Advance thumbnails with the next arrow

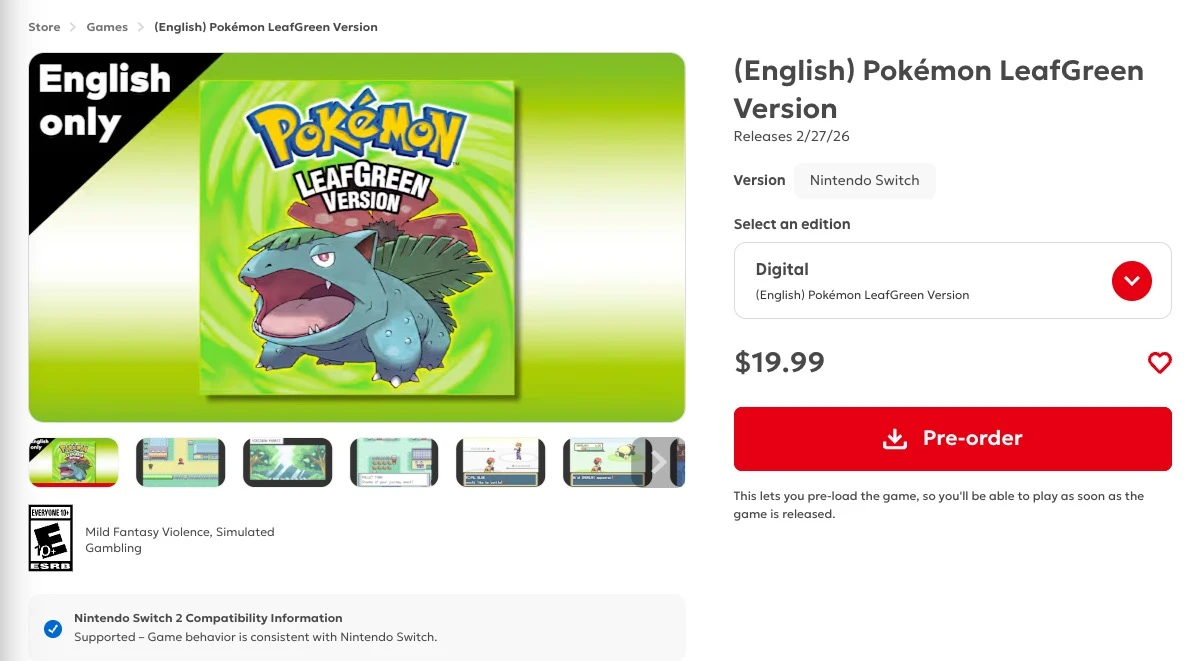pos(658,462)
